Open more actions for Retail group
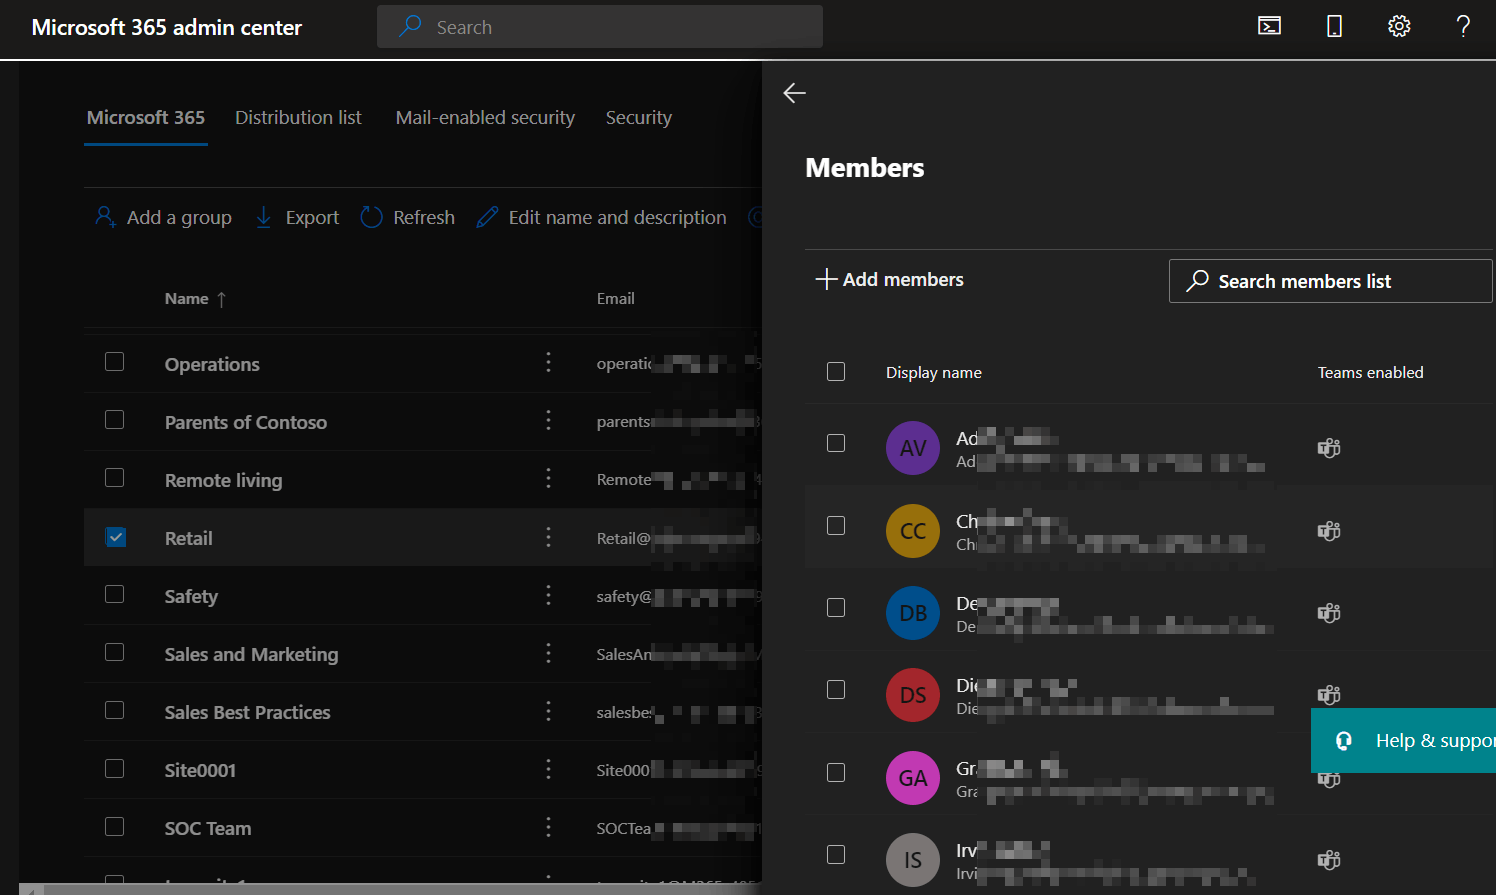The image size is (1496, 895). pos(548,537)
